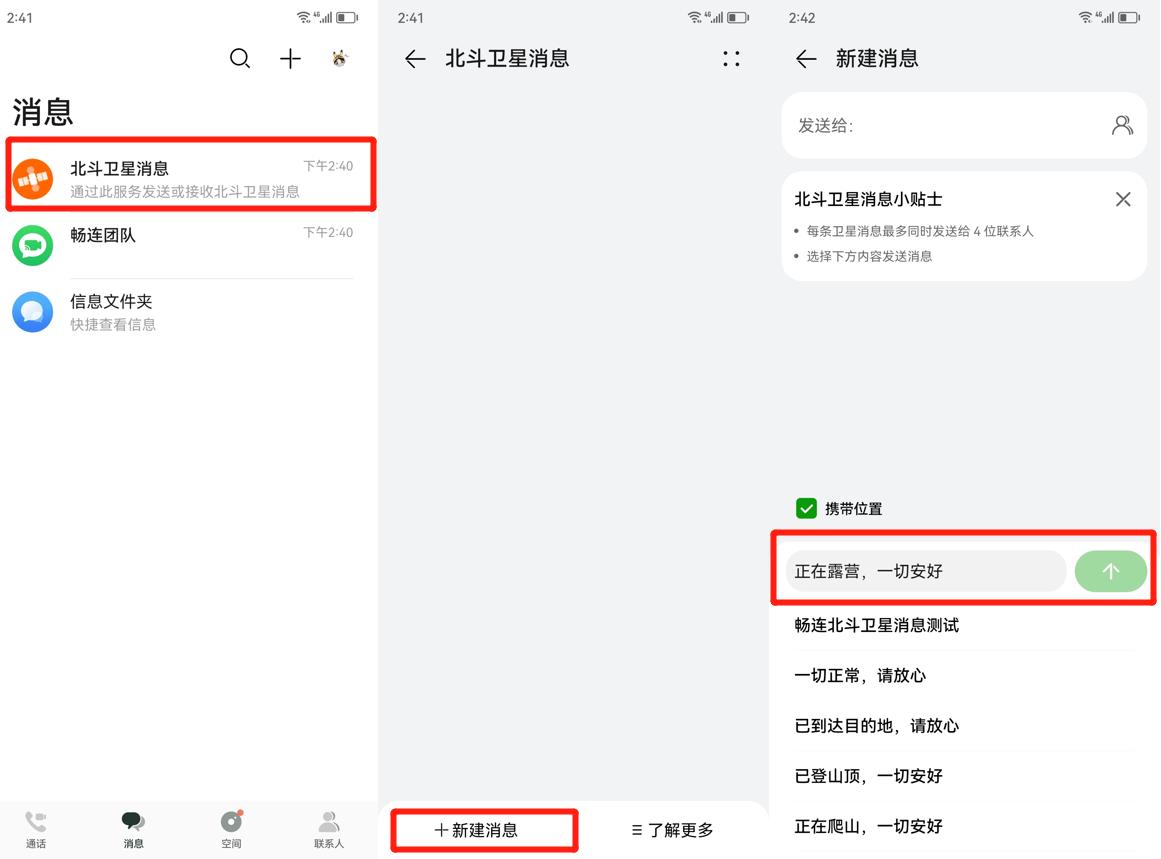Switch to the 空间 tab with notification dot

(x=231, y=829)
